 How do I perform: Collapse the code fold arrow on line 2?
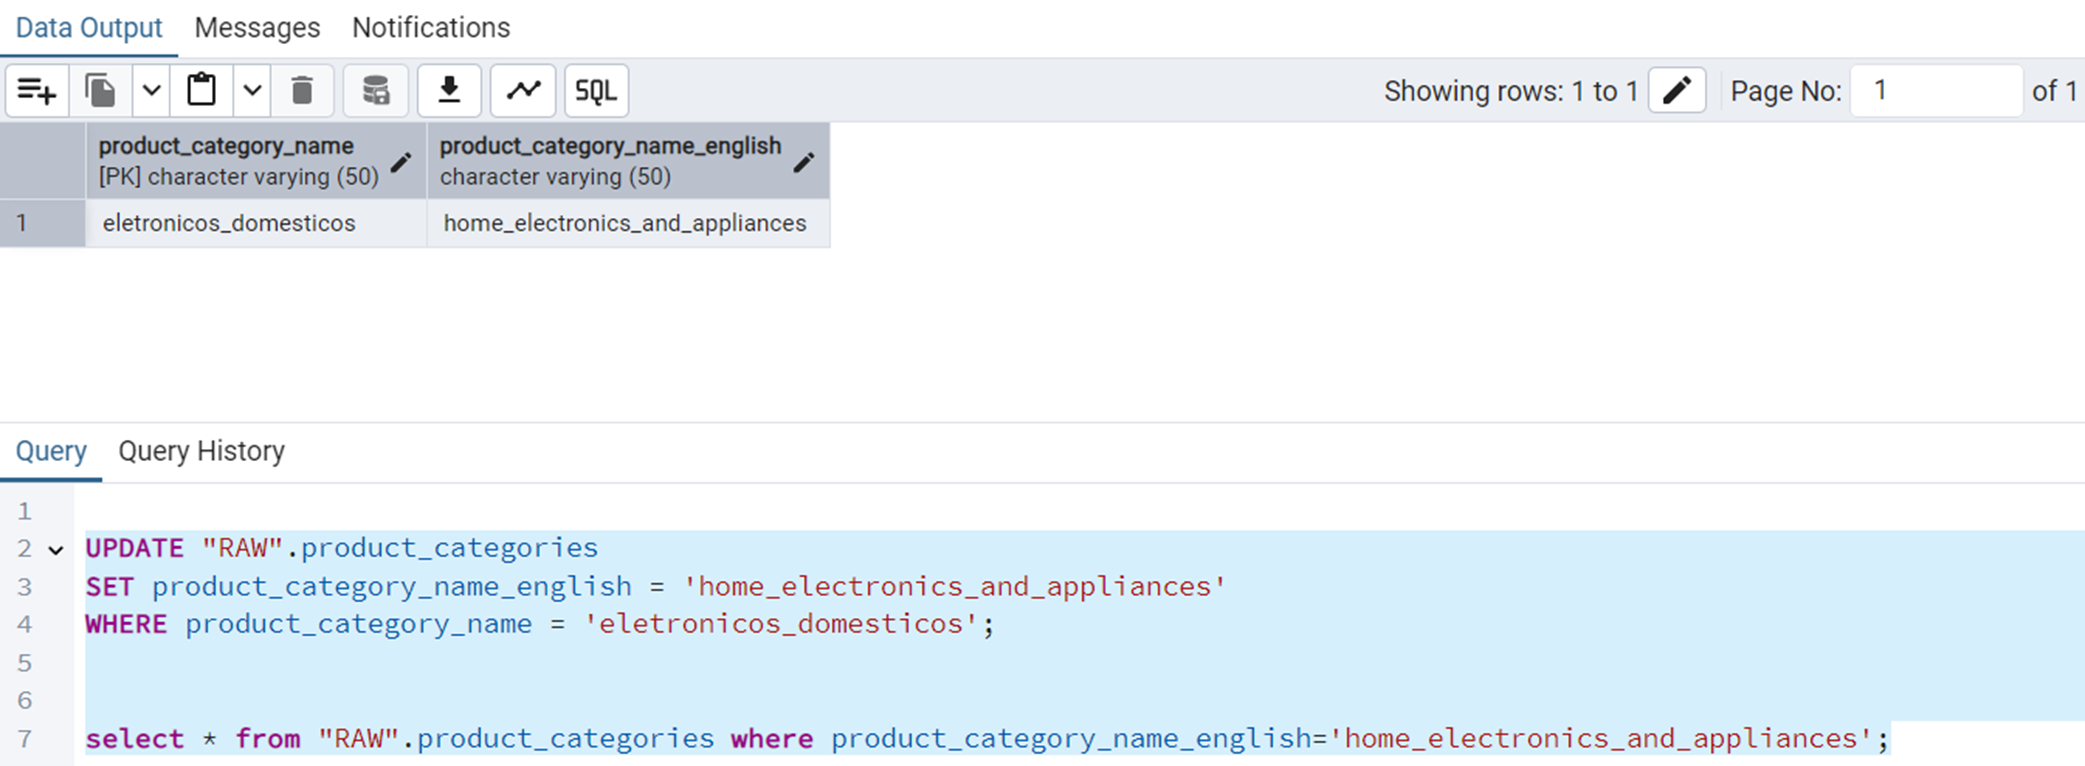coord(56,550)
